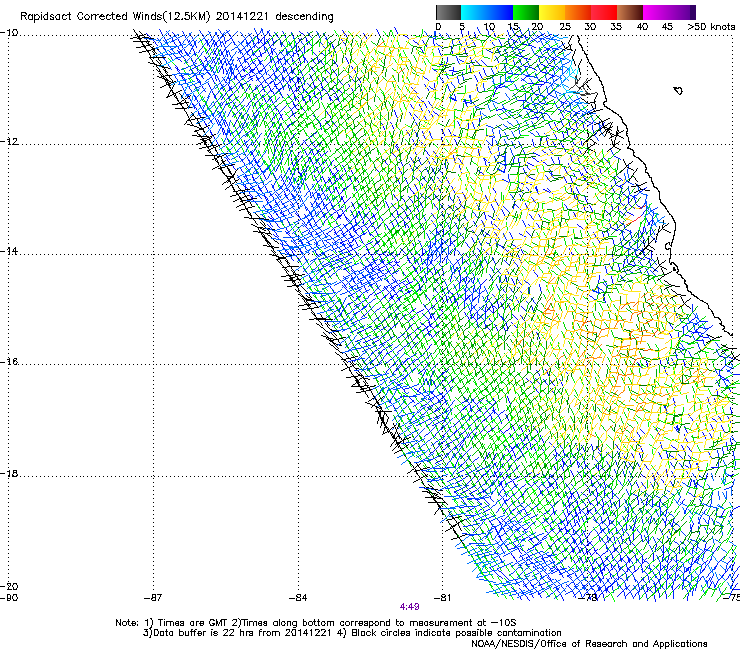Image resolution: width=740 pixels, height=650 pixels.
Task: Click the small island outline off the coast
Action: point(678,90)
